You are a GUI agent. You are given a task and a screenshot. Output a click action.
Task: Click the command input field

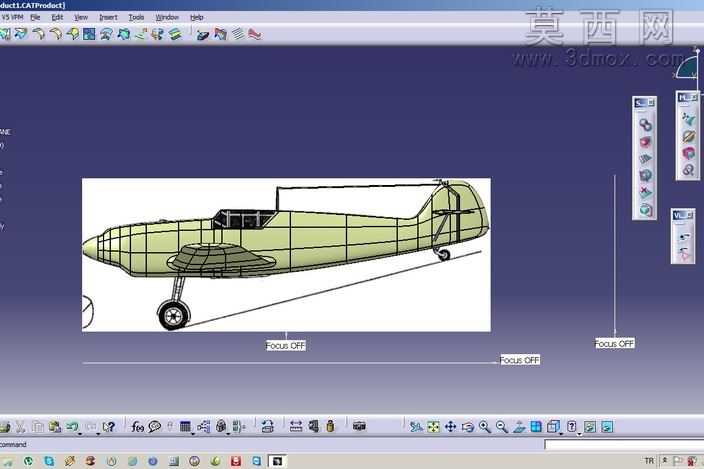[x=624, y=444]
